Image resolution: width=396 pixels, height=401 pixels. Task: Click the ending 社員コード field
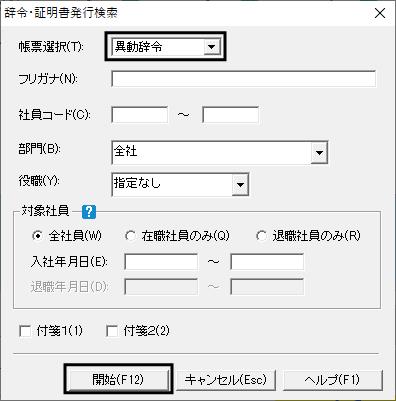point(231,115)
